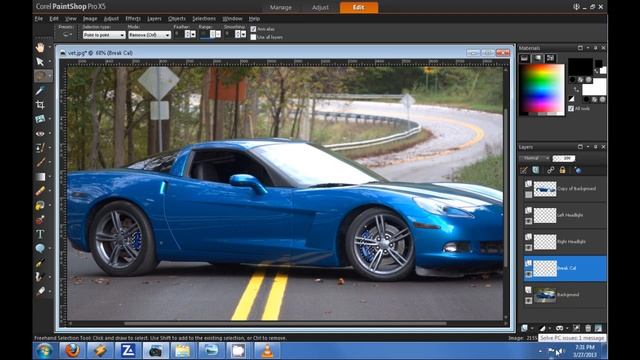
Task: Pick a color from the rainbow color picker
Action: tap(541, 89)
